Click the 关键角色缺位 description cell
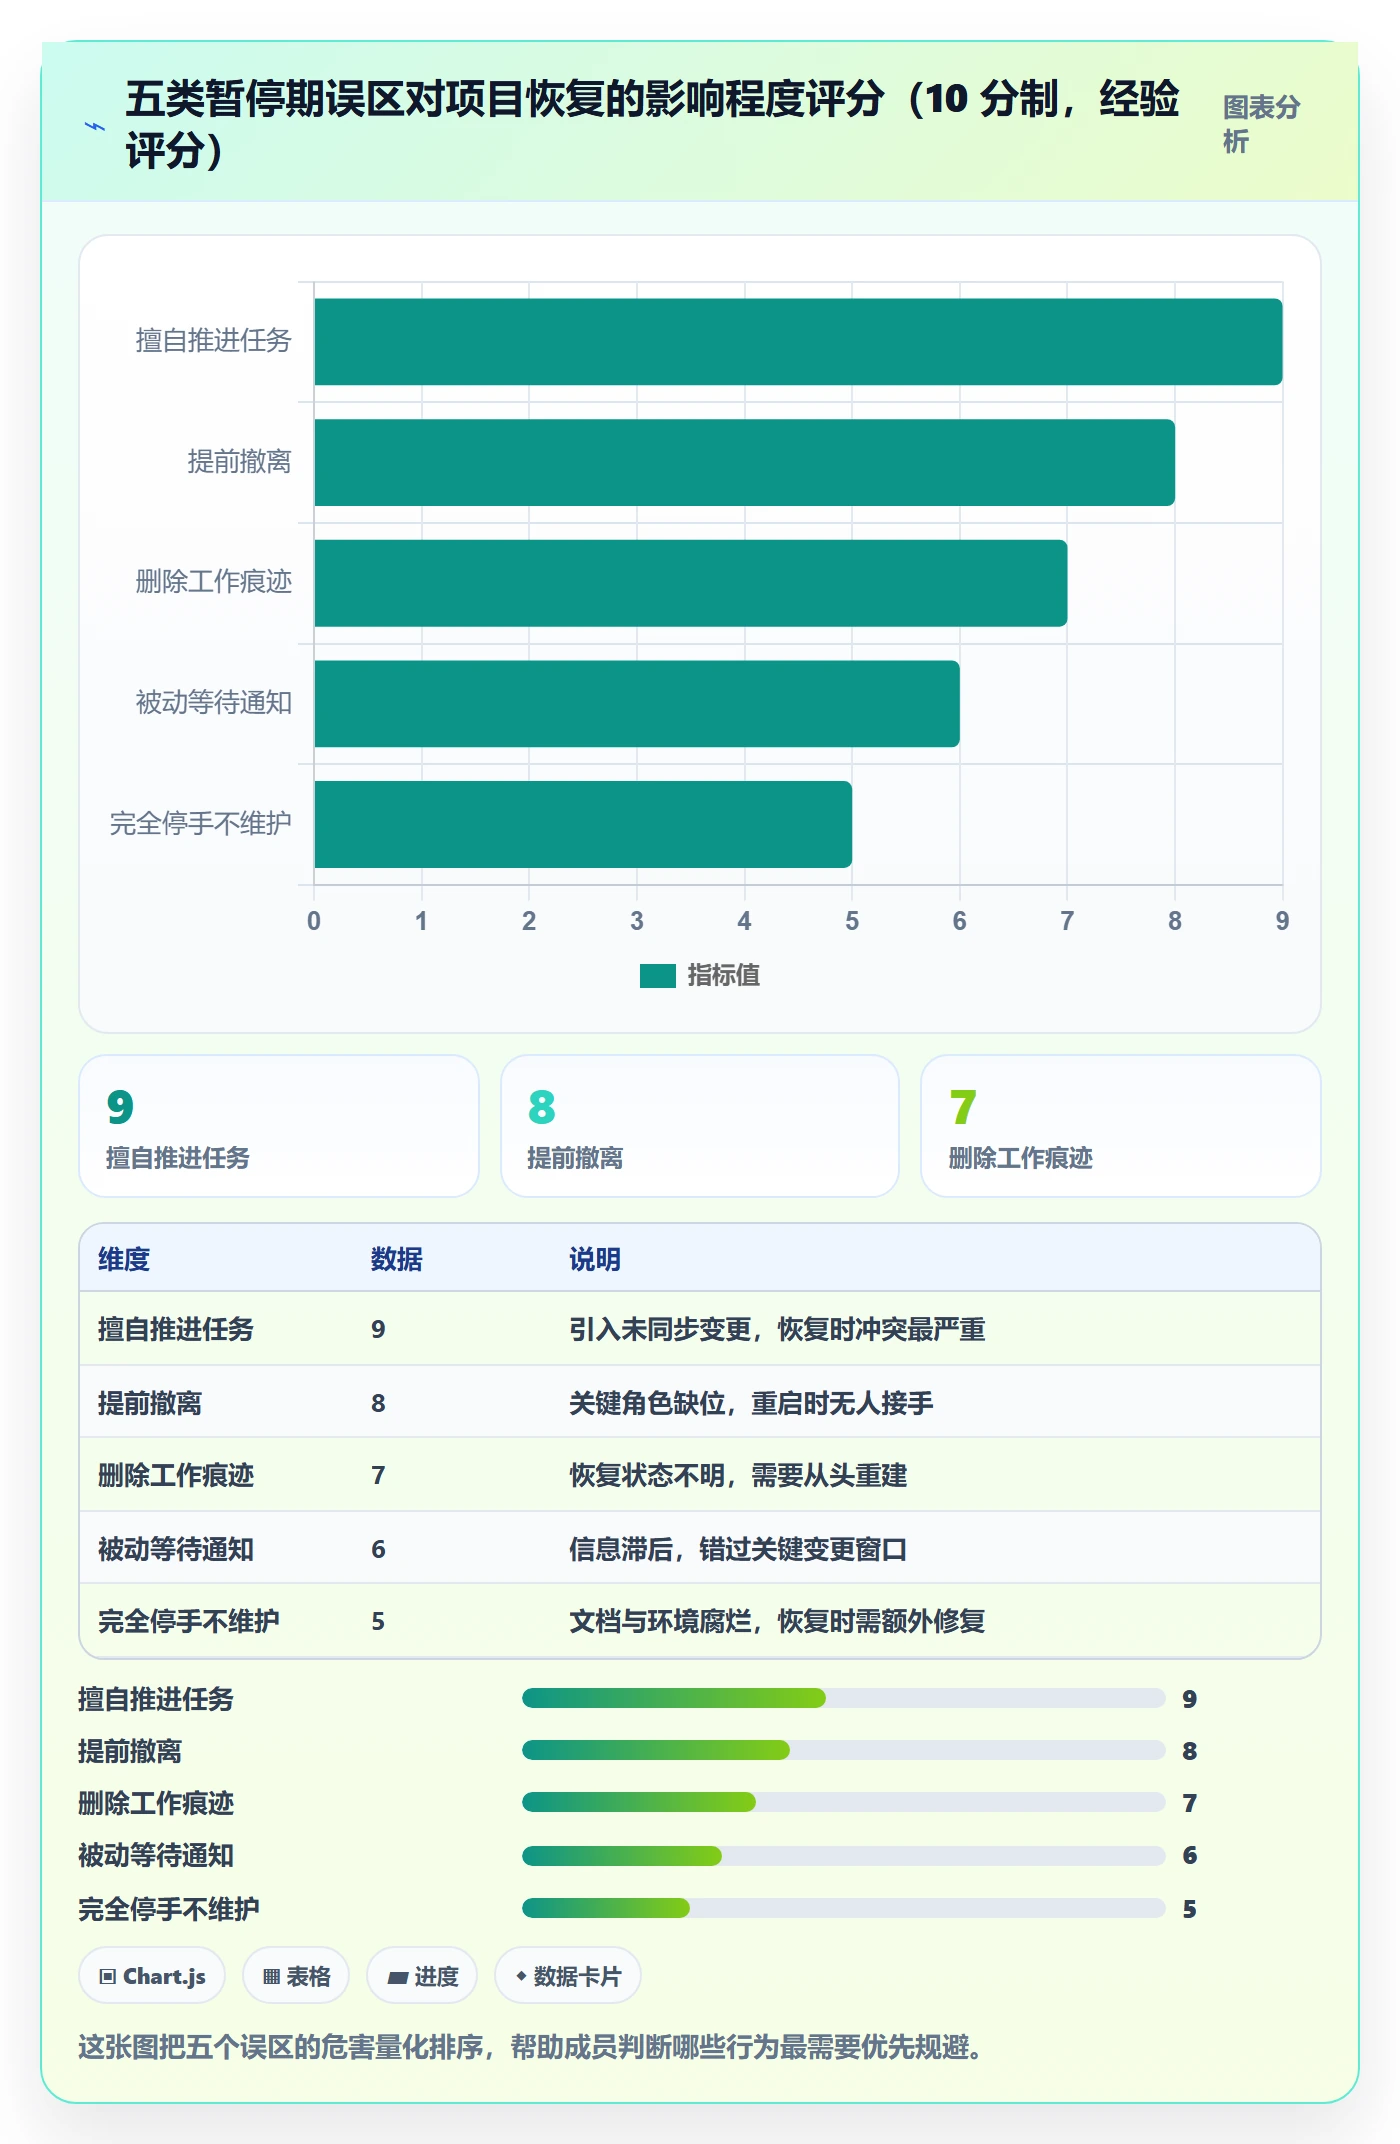 click(x=751, y=1403)
